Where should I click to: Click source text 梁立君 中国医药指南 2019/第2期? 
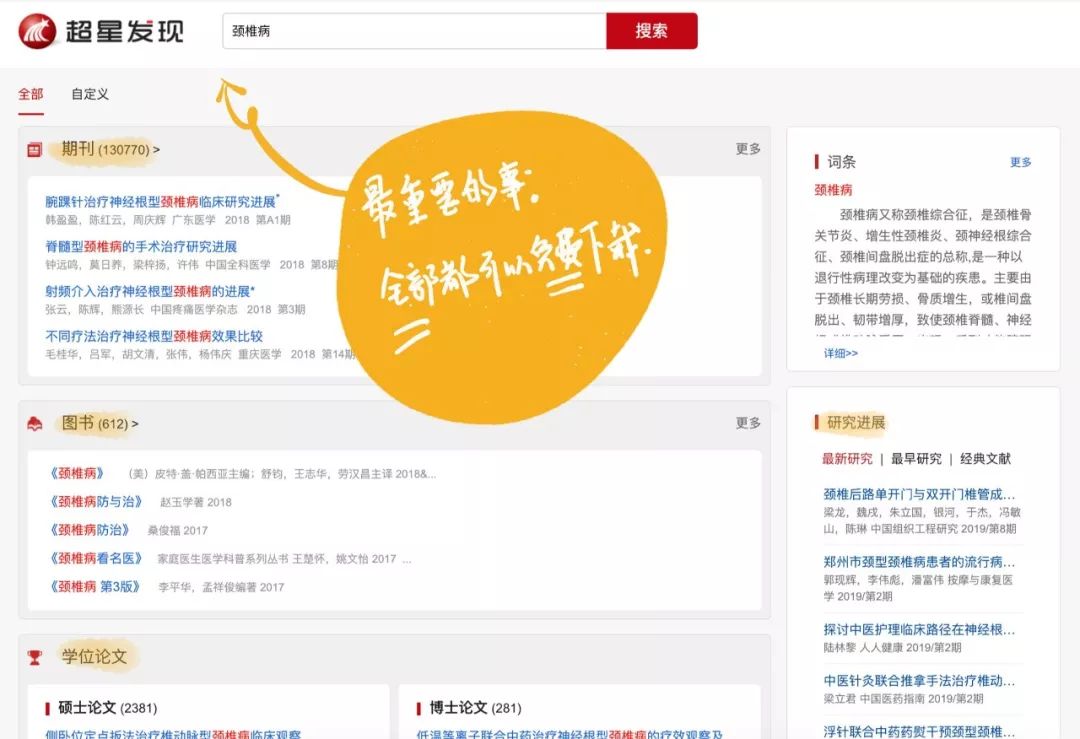pyautogui.click(x=903, y=698)
